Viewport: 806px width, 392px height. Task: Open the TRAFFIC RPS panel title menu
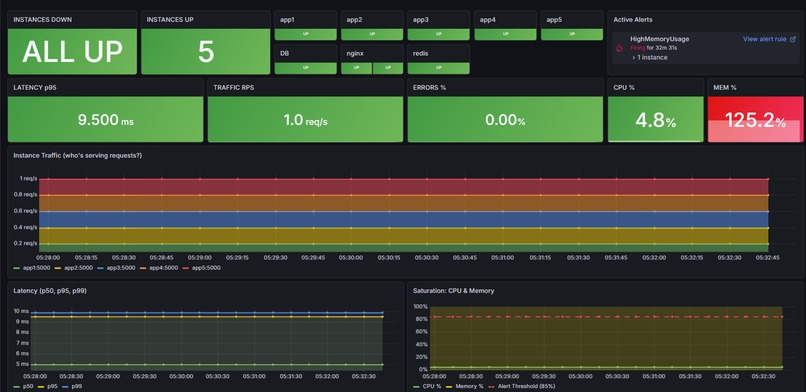tap(234, 88)
